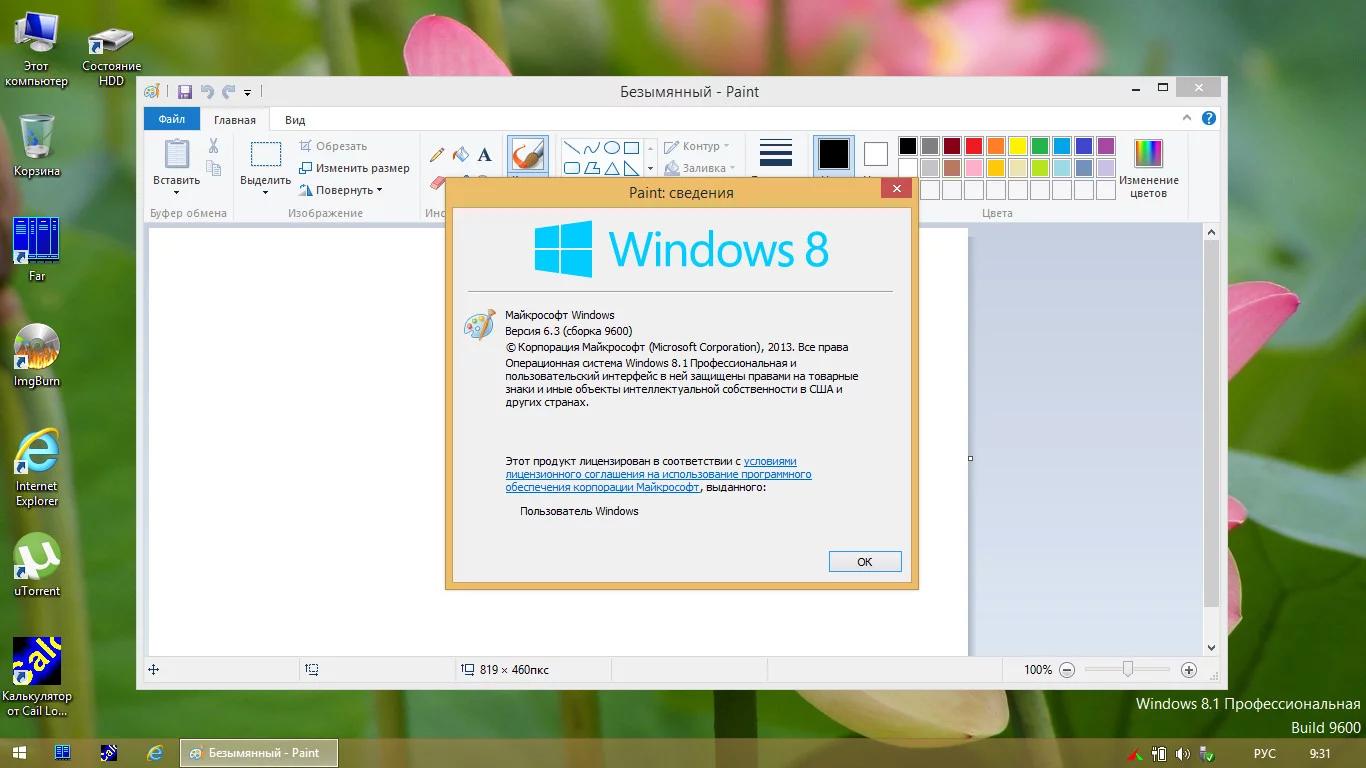This screenshot has height=768, width=1366.
Task: Expand the Выделить dropdown arrow
Action: coord(266,192)
